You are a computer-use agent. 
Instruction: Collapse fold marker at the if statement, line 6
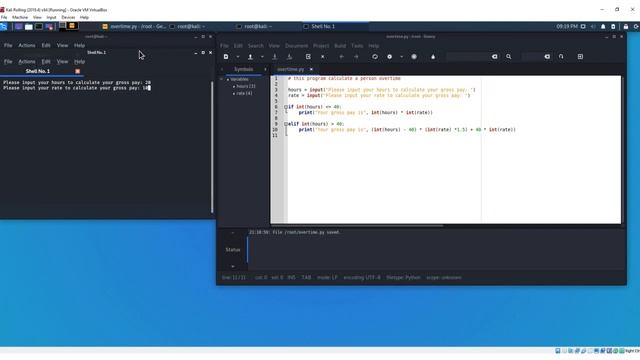pyautogui.click(x=286, y=107)
